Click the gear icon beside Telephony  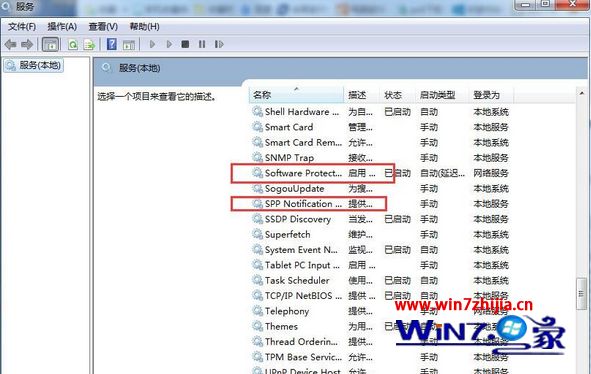point(257,311)
